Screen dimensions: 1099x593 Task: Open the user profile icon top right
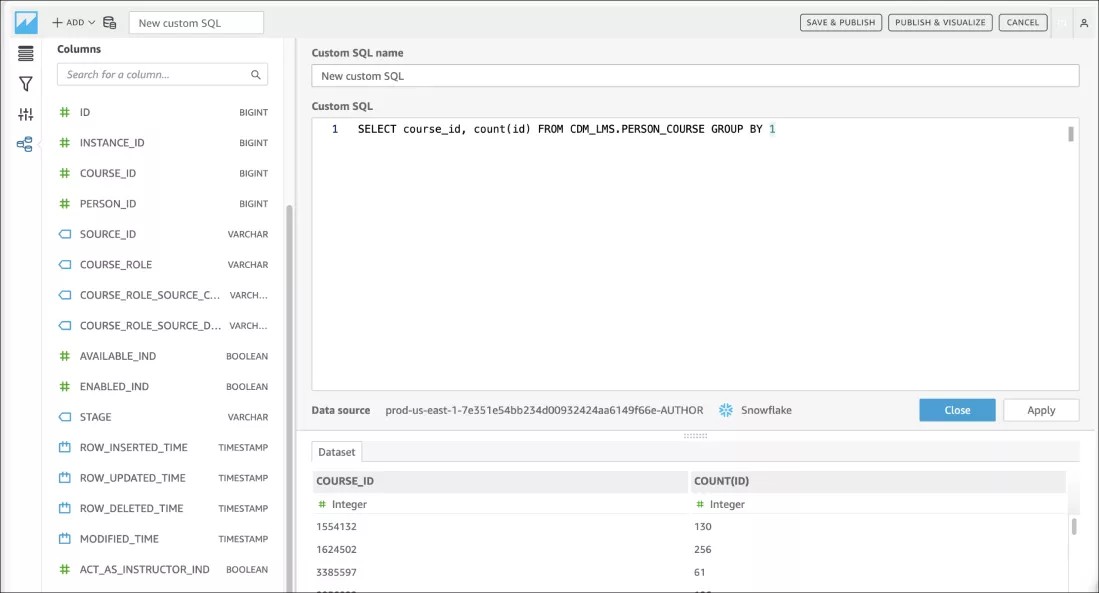pyautogui.click(x=1085, y=21)
